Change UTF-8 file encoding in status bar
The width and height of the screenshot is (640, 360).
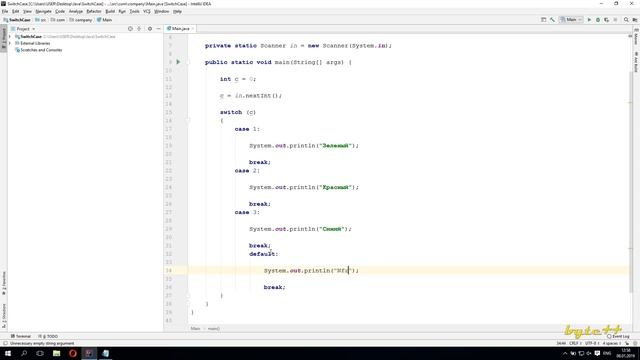point(591,343)
